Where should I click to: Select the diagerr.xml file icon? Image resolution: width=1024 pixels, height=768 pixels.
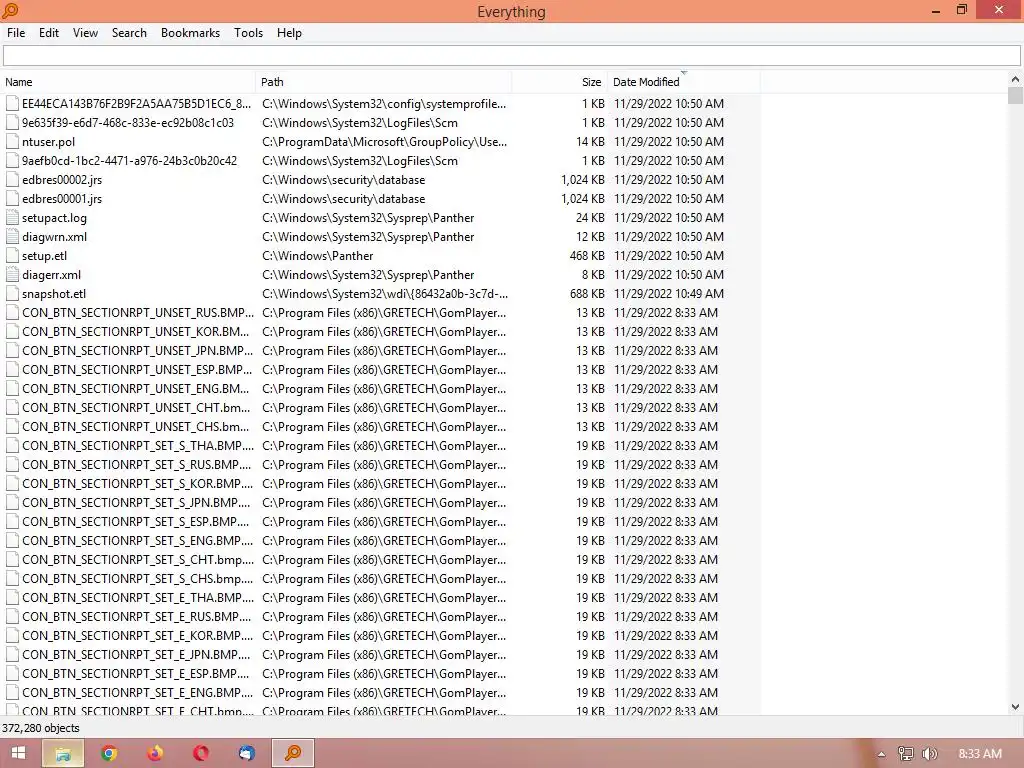(12, 275)
